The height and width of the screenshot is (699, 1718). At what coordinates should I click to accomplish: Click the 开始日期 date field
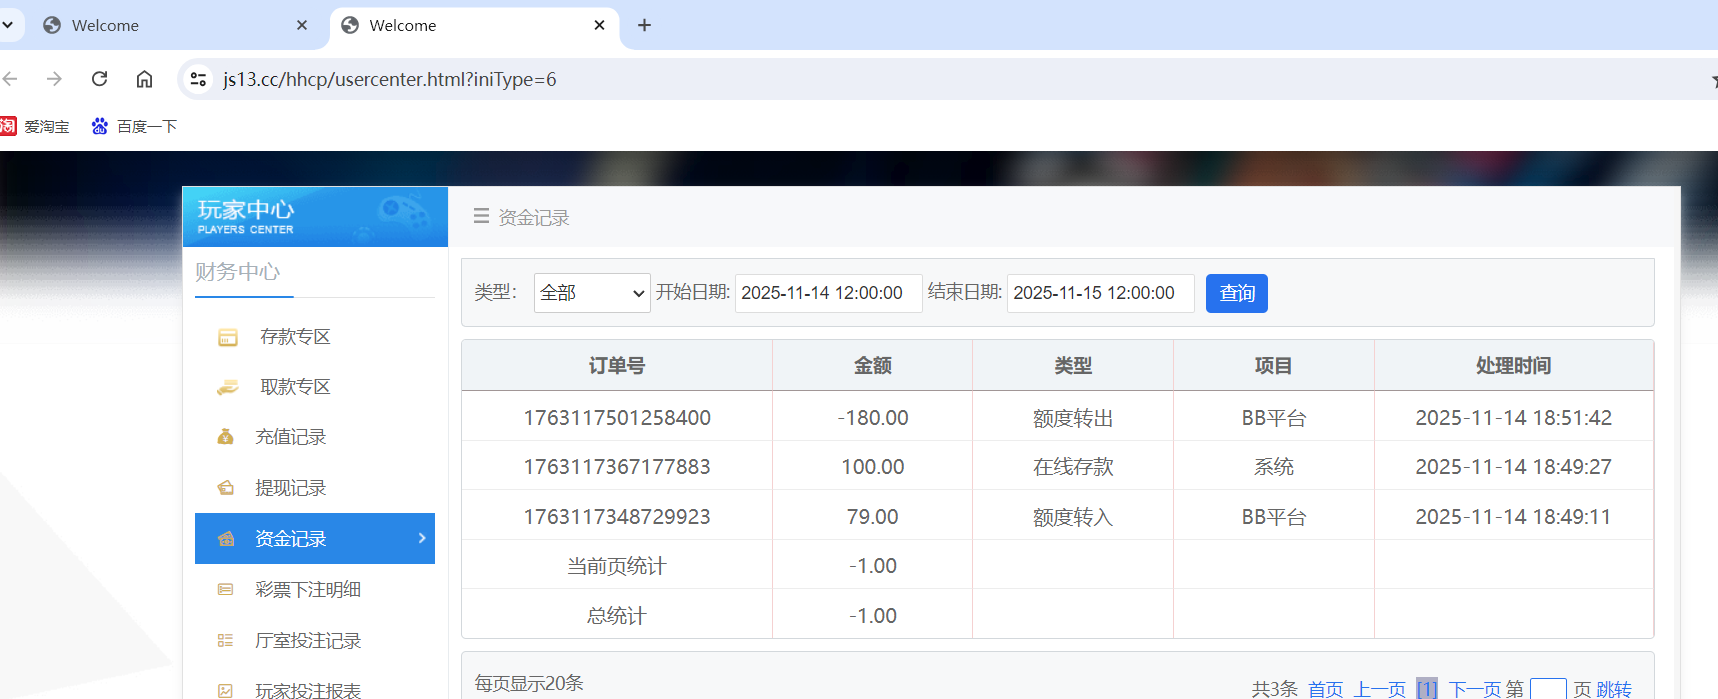tap(828, 293)
